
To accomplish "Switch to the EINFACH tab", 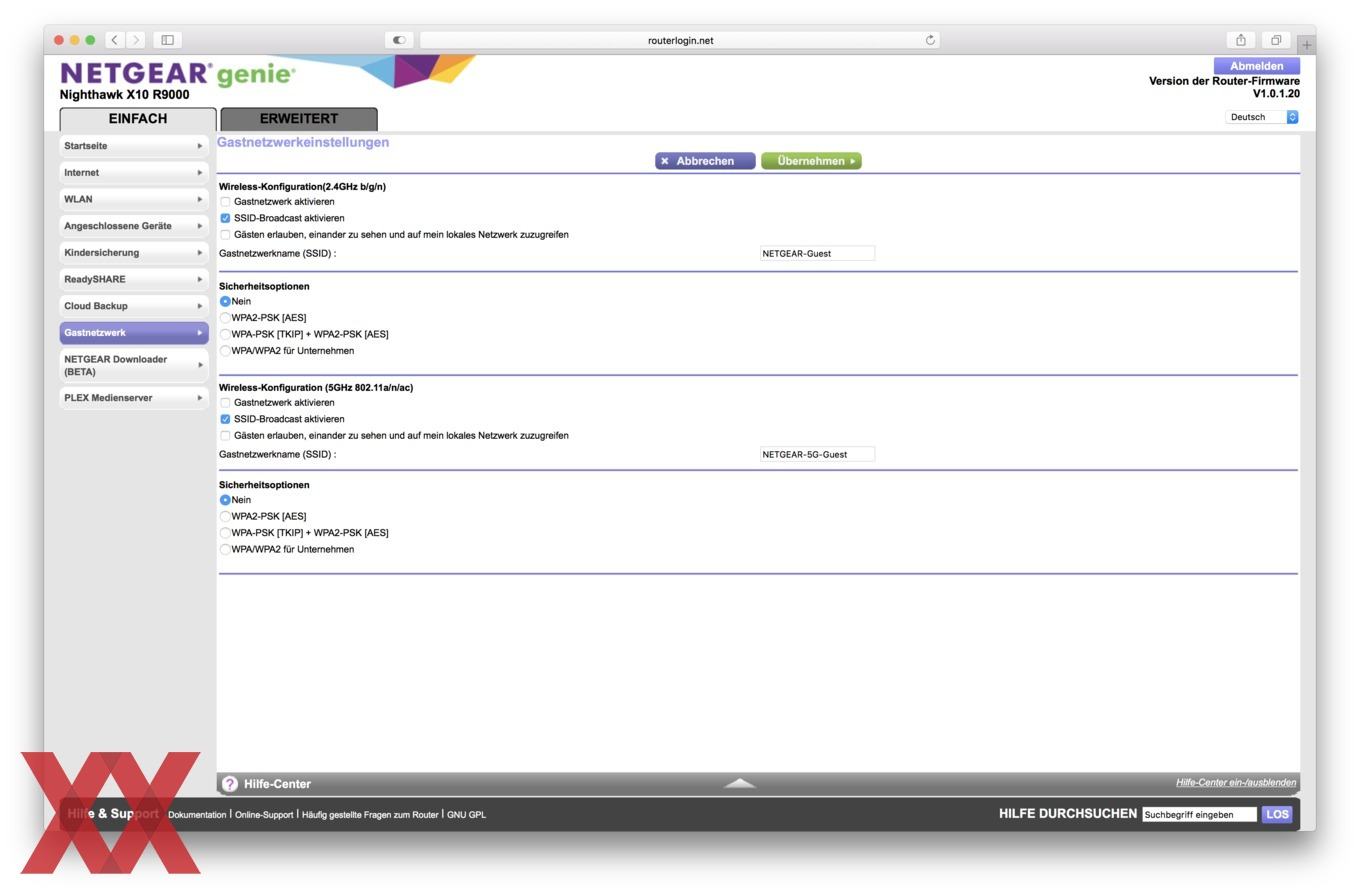I will click(x=138, y=119).
